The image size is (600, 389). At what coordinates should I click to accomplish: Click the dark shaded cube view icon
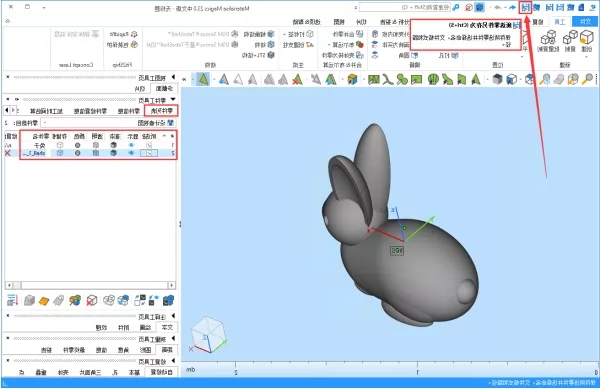click(497, 79)
